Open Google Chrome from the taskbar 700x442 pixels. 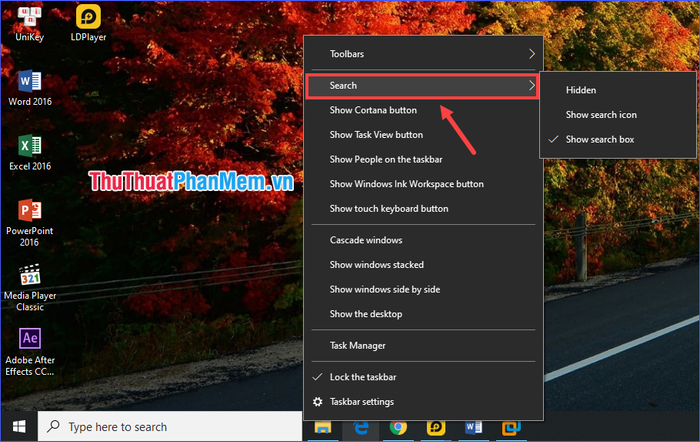coord(398,428)
